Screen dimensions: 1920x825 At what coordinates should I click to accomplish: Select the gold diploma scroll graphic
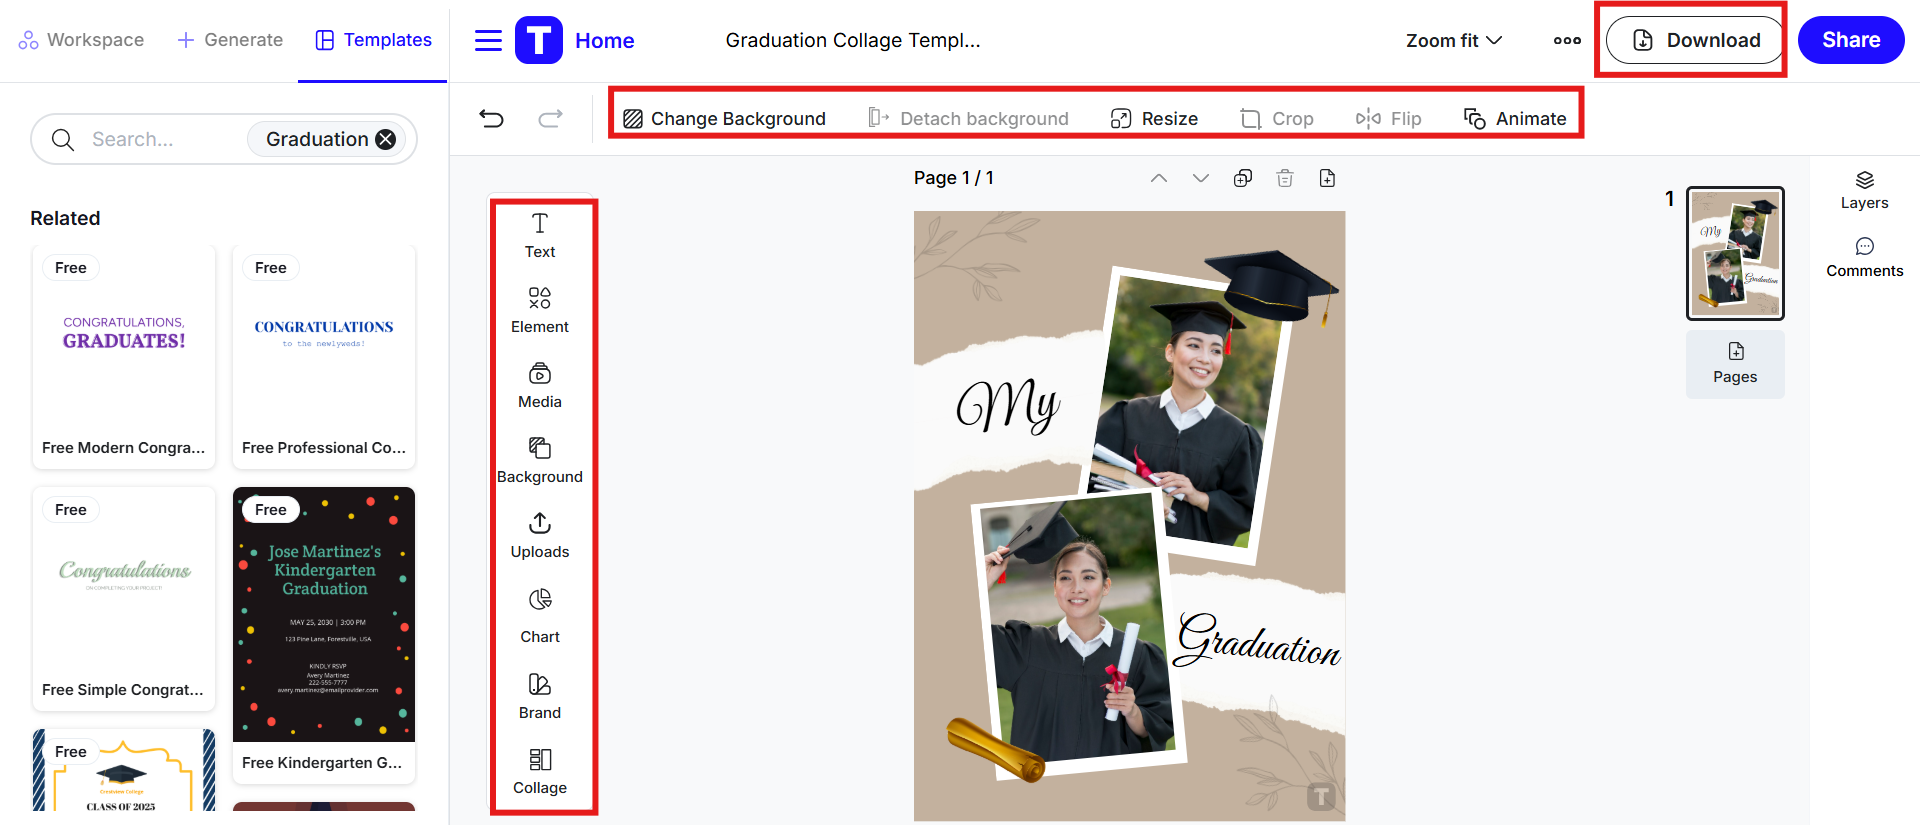pos(996,748)
